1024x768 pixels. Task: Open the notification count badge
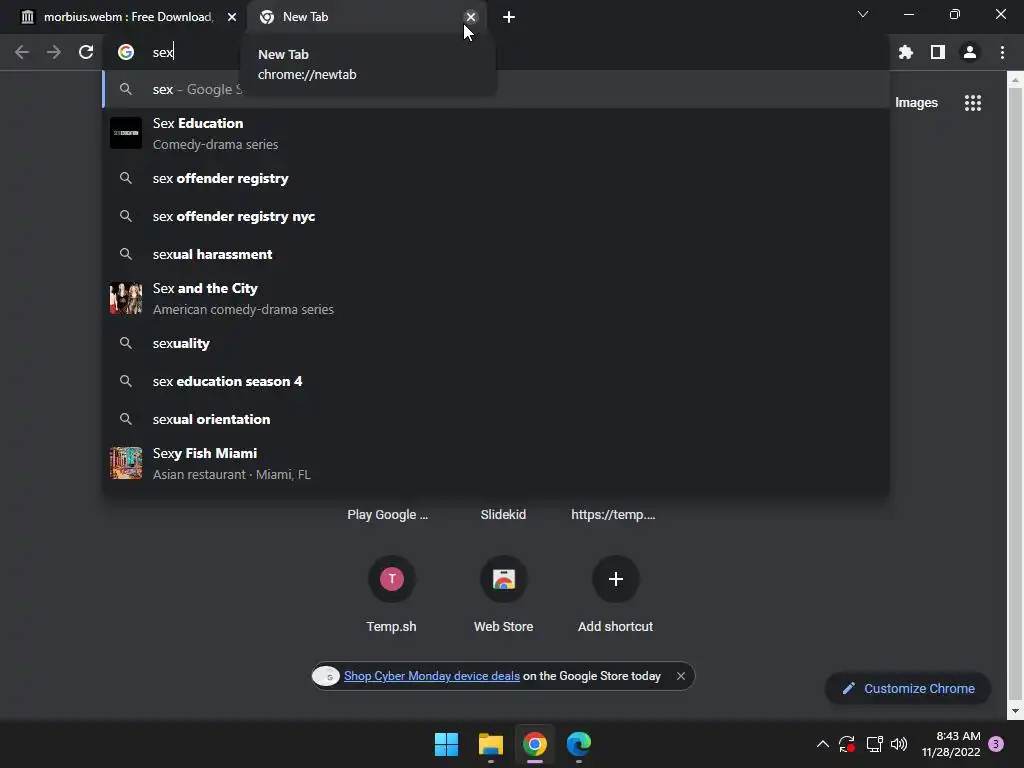[996, 744]
